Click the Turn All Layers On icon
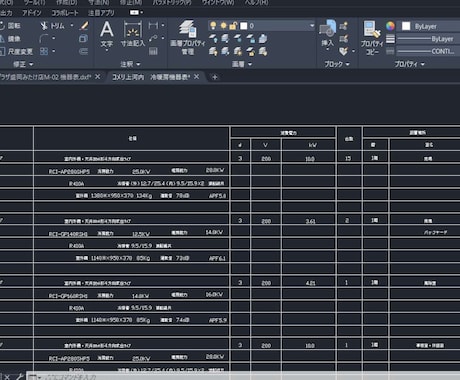Viewport: 460px width, 380px height. (213, 51)
